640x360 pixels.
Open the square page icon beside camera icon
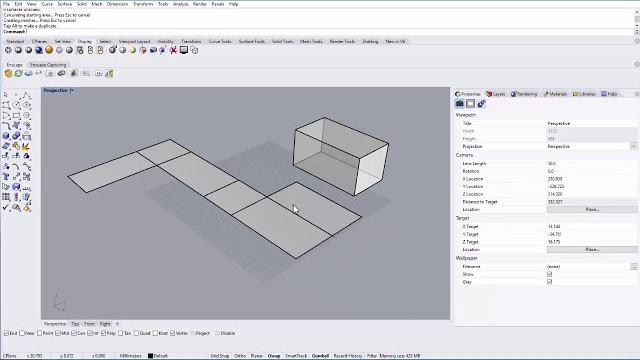[471, 104]
